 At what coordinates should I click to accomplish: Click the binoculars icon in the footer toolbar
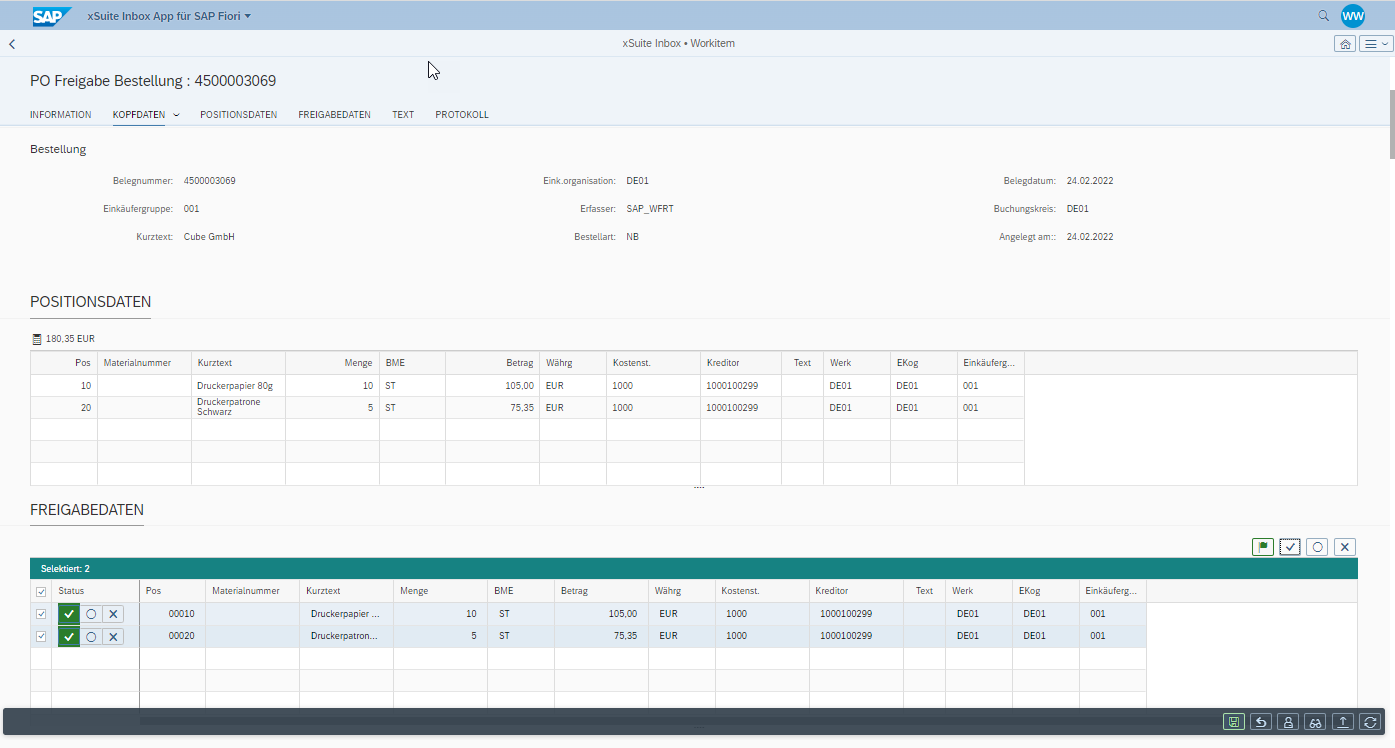click(x=1316, y=722)
